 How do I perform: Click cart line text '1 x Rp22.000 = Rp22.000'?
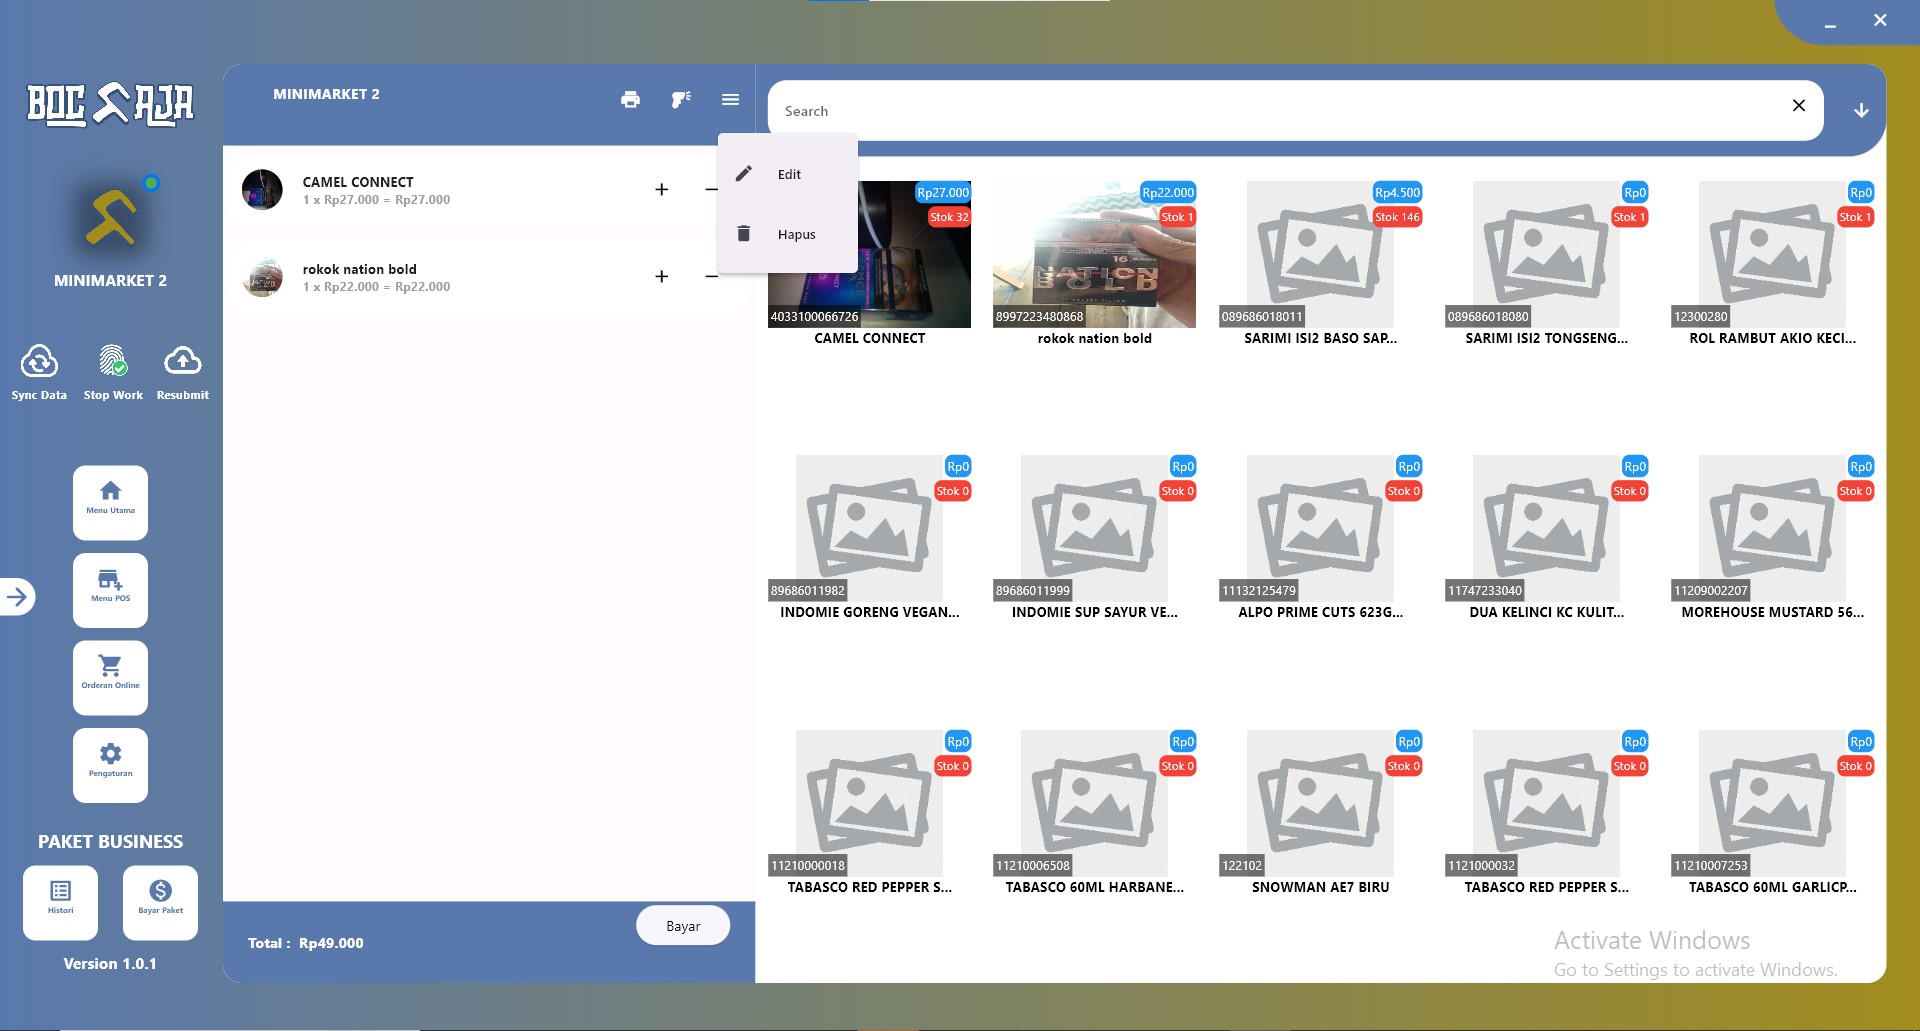(x=376, y=287)
